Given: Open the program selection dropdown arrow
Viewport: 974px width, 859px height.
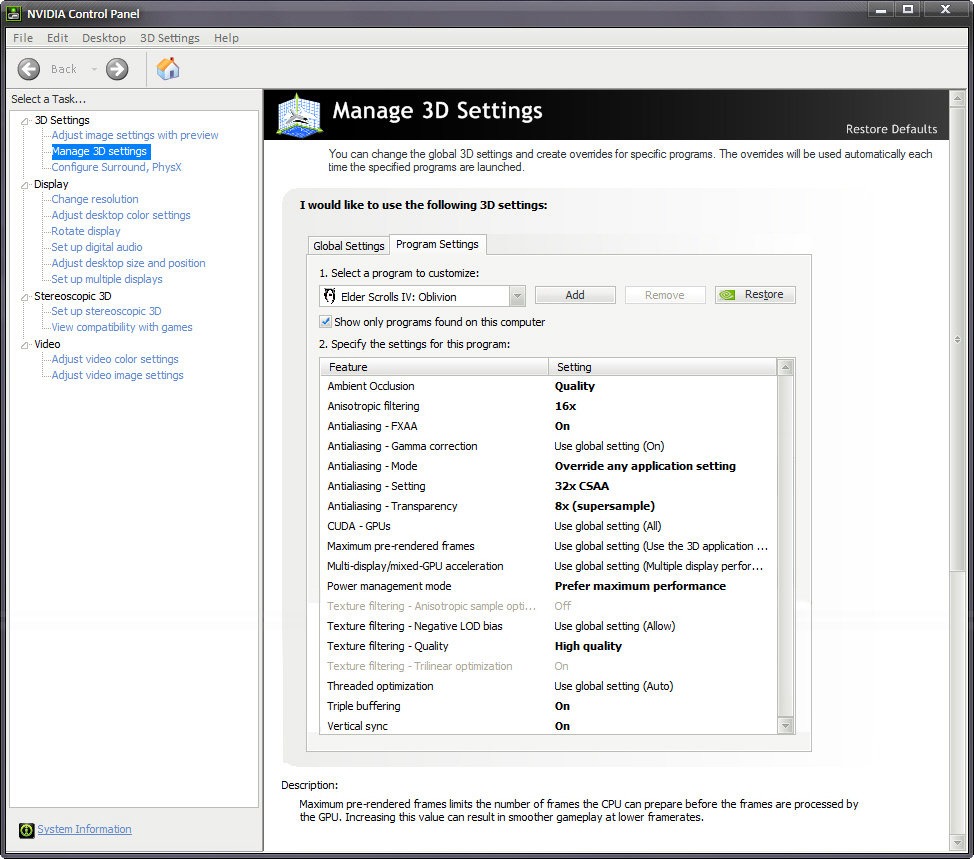Looking at the screenshot, I should pos(516,296).
